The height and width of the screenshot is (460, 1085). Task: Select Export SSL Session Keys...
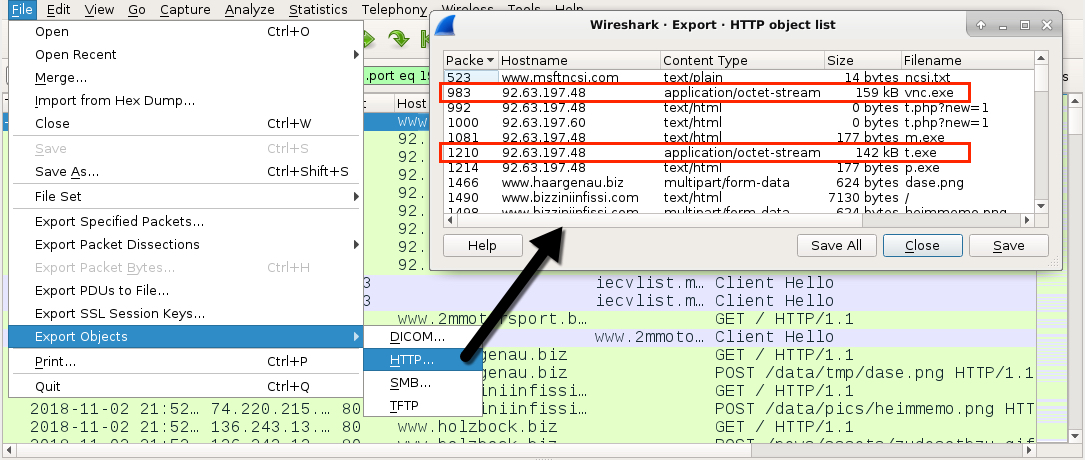coord(185,314)
